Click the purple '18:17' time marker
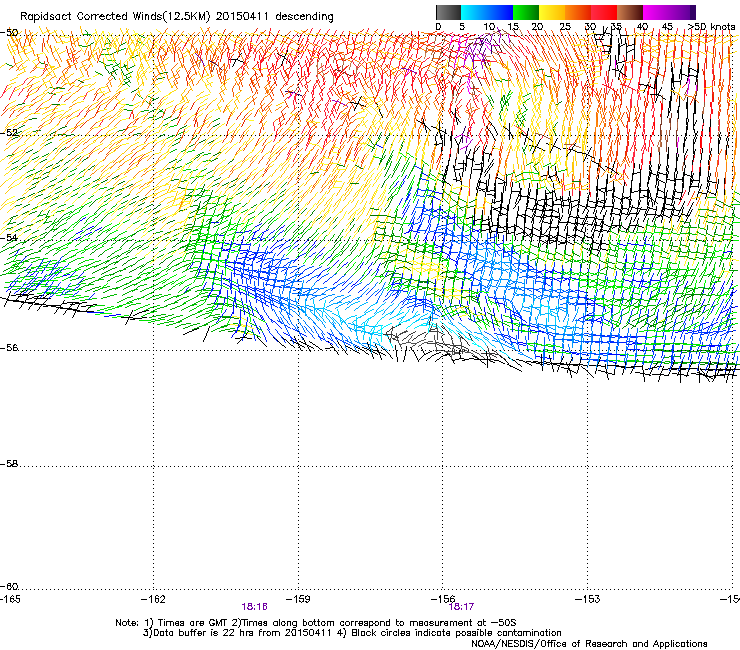 (x=461, y=607)
